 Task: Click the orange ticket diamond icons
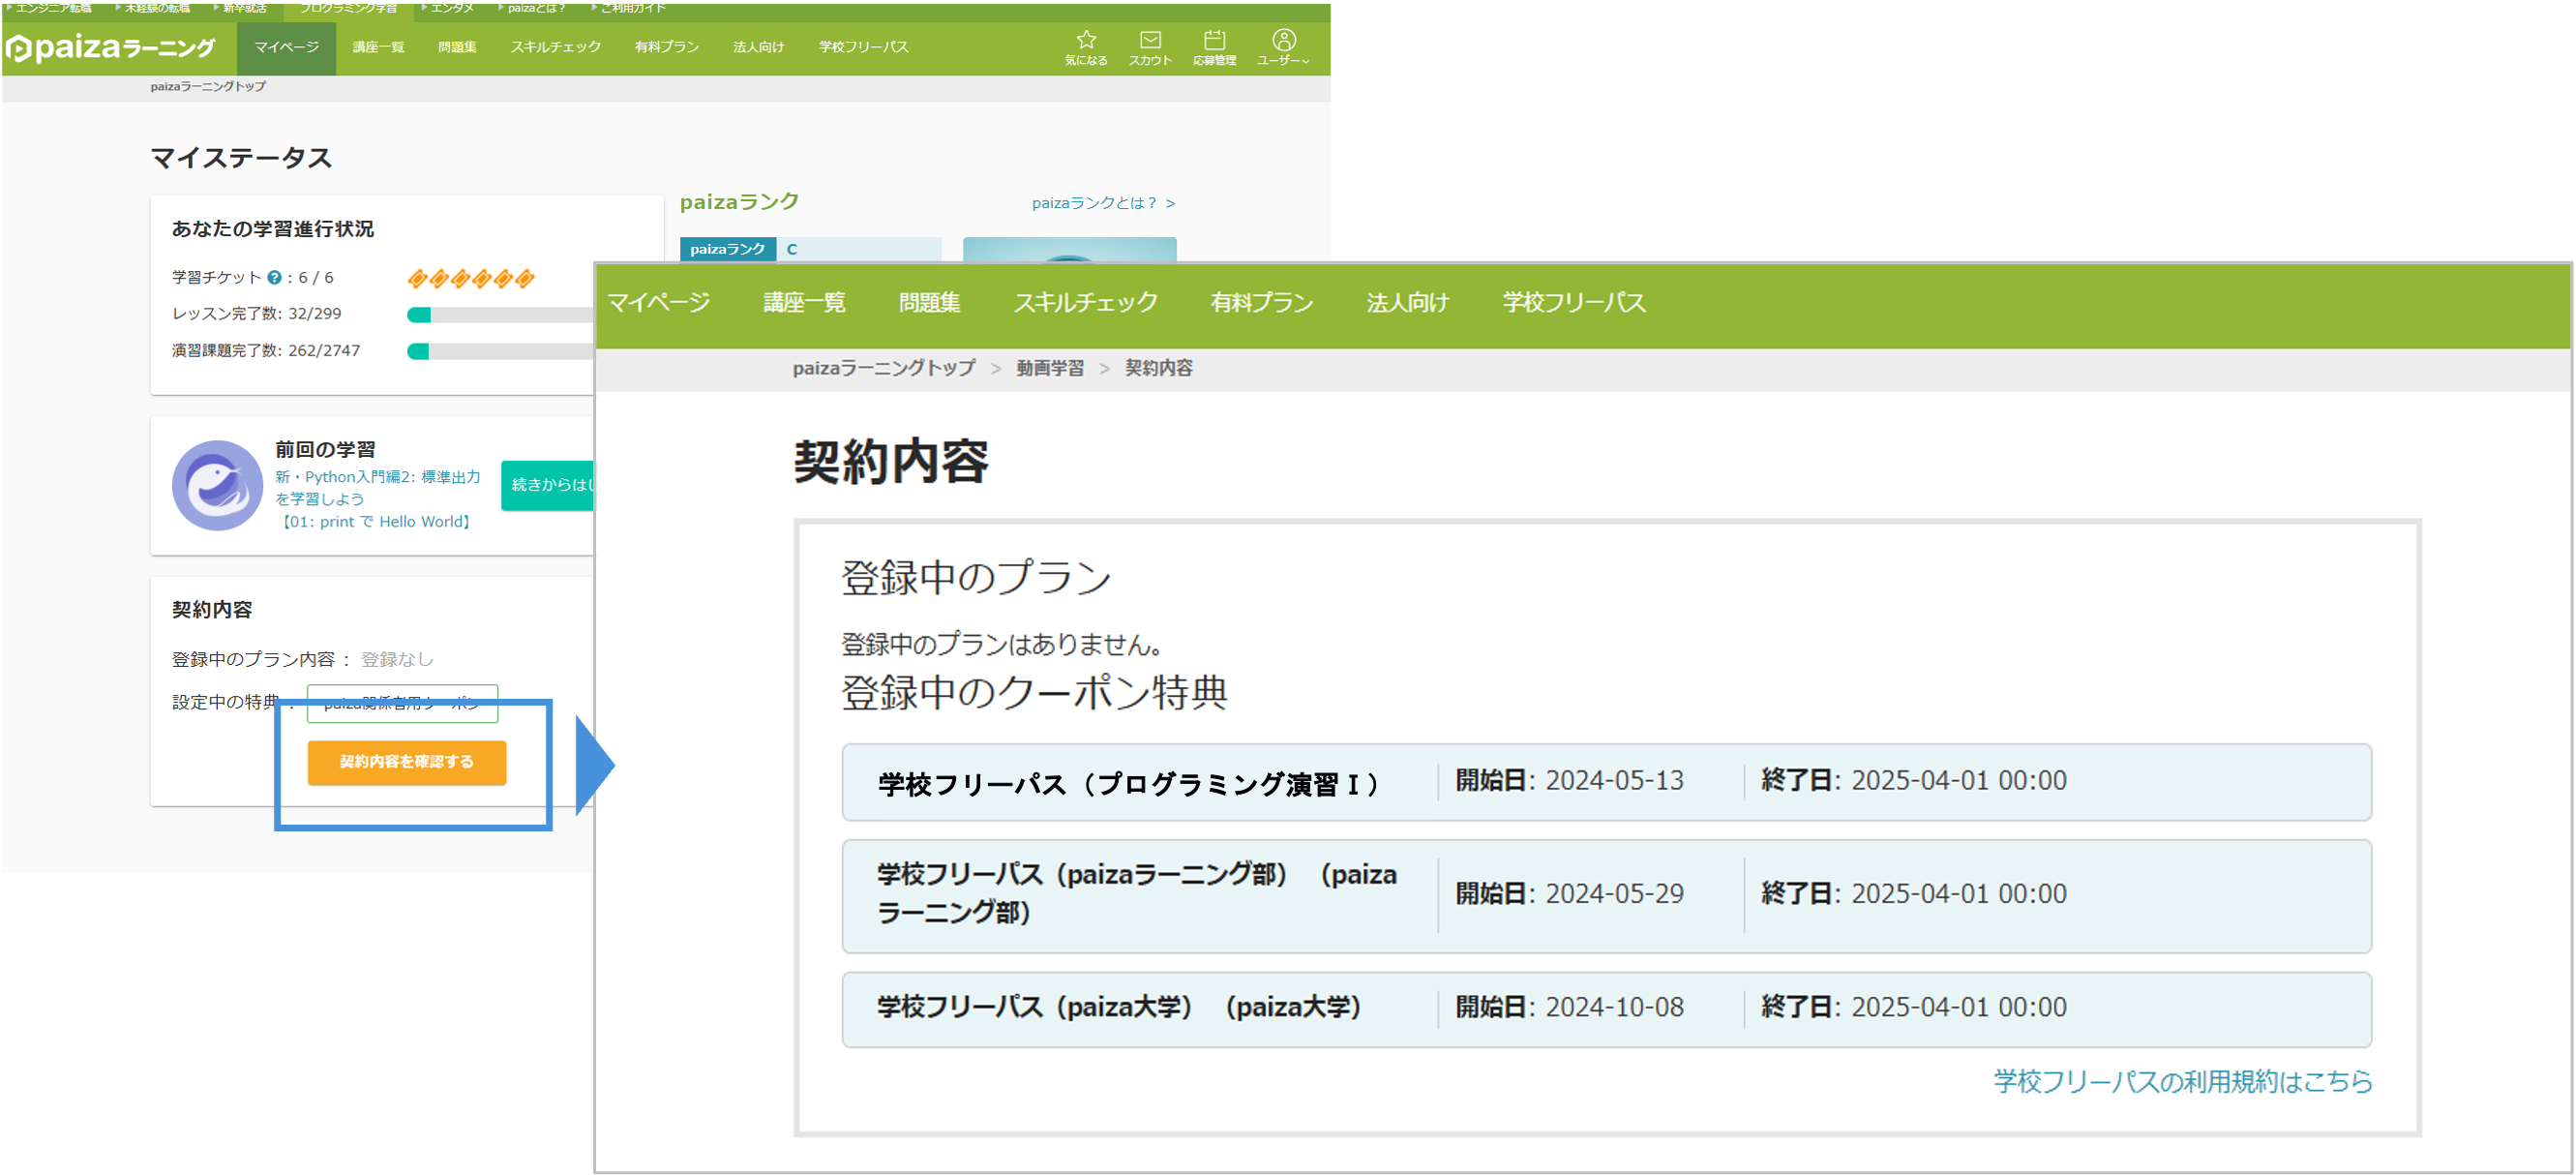(471, 278)
